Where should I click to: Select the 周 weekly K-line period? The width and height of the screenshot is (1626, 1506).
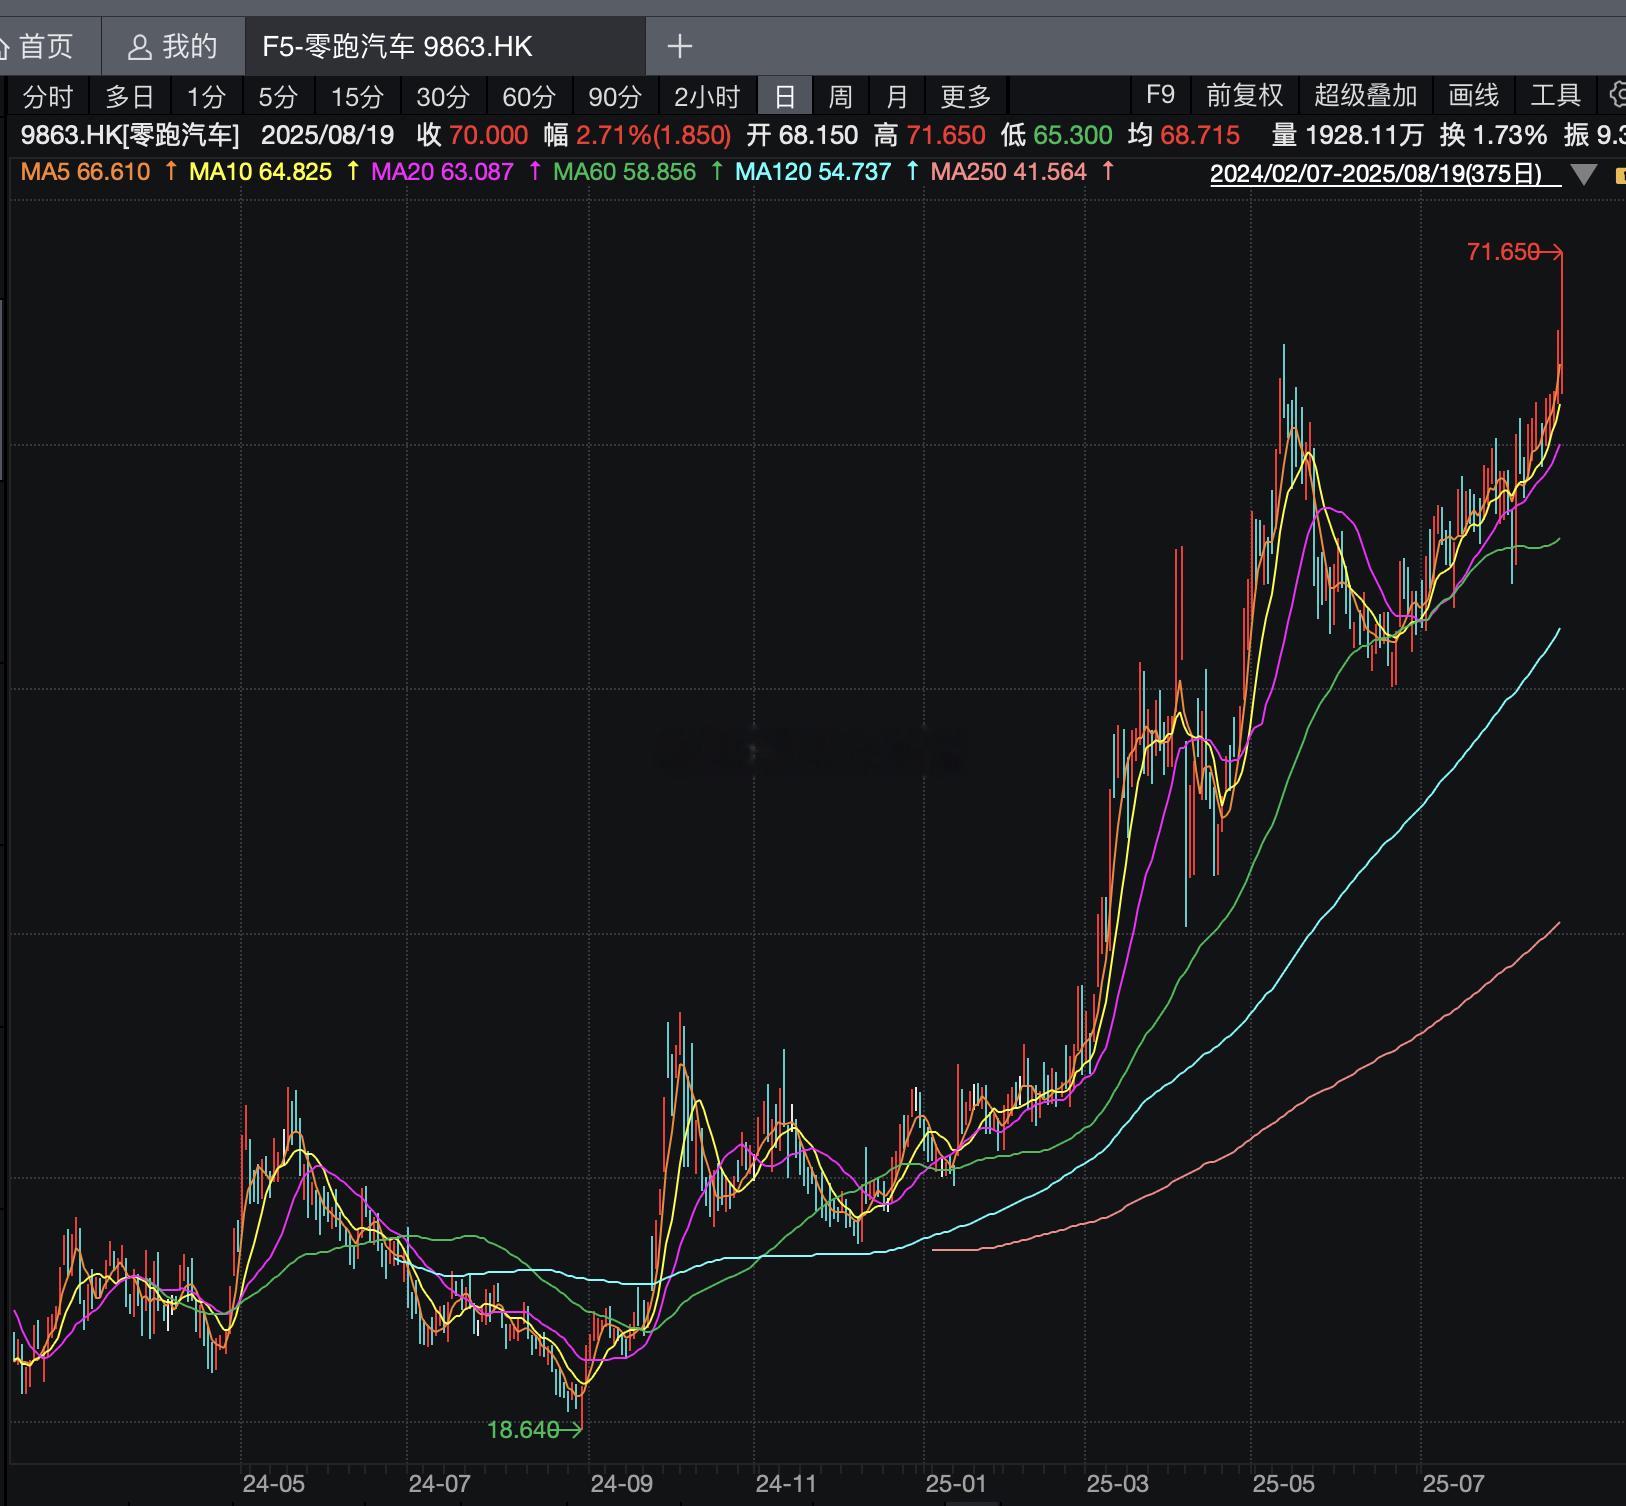tap(840, 97)
